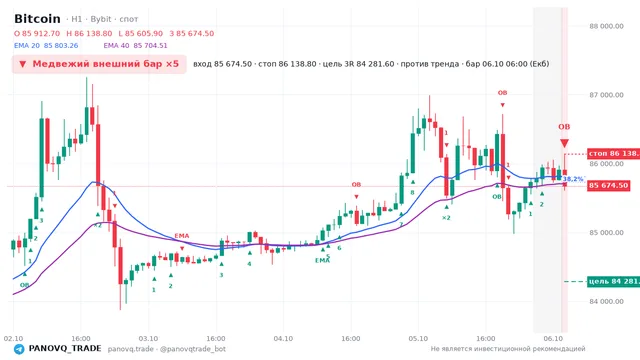Click the green '6' bar count label
Image resolution: width=640 pixels, height=360 pixels.
click(339, 248)
